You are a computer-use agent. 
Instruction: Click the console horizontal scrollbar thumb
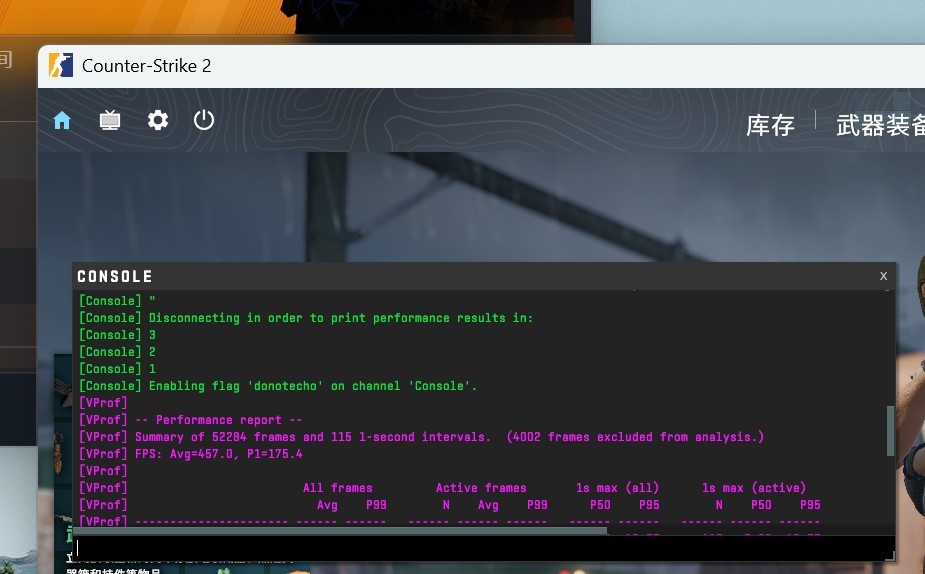pyautogui.click(x=340, y=531)
